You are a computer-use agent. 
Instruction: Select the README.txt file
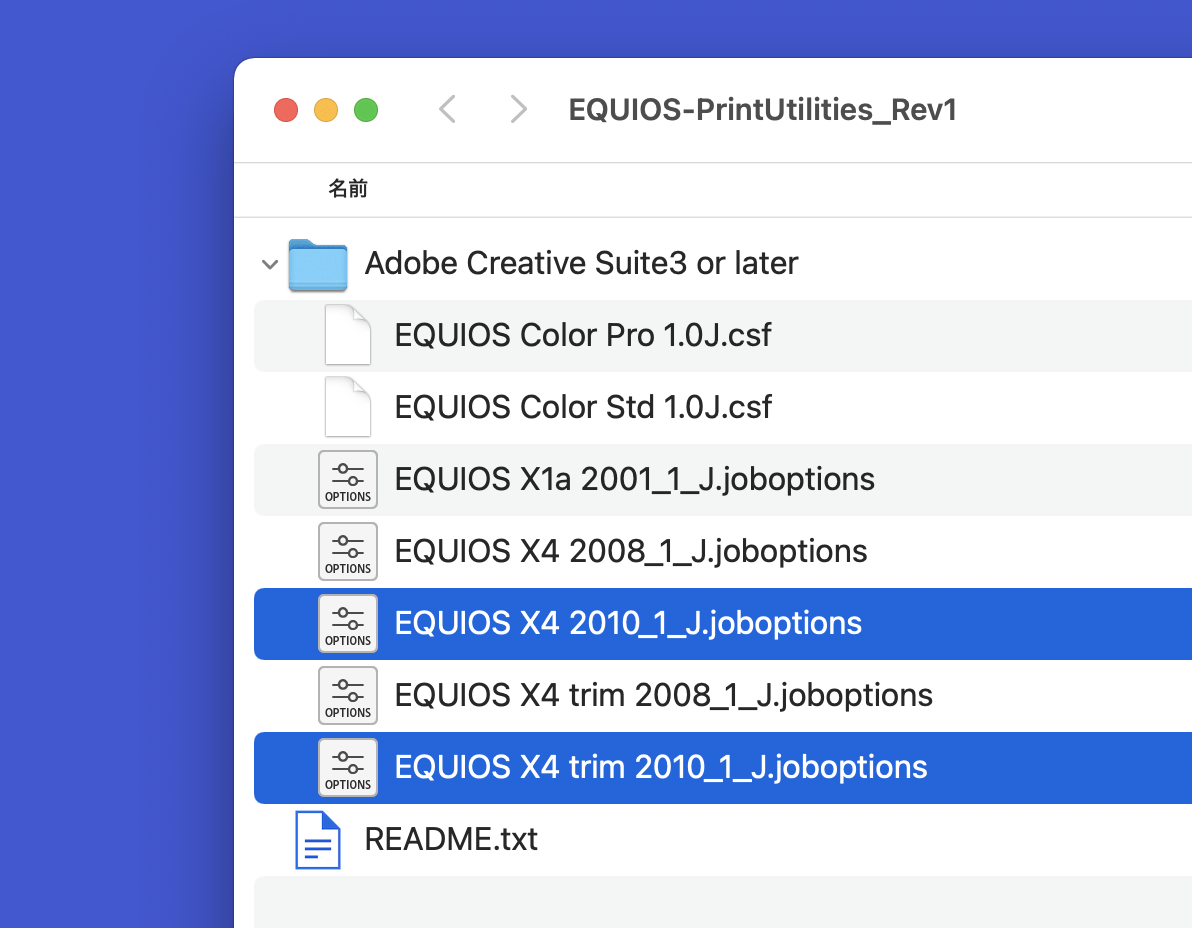pos(451,839)
